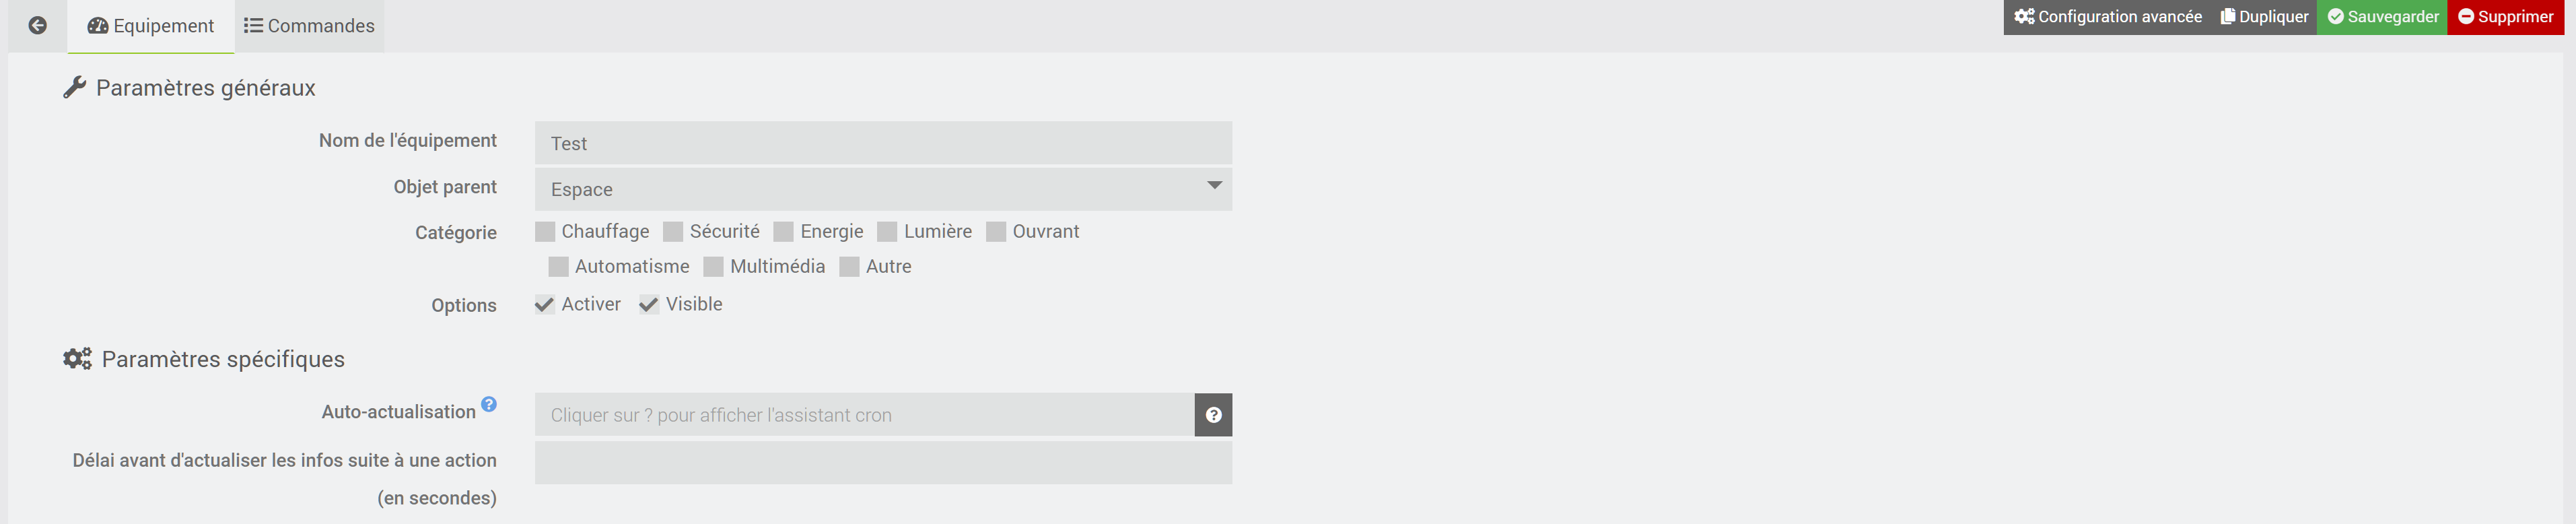Check the Sécurité category box
The height and width of the screenshot is (524, 2576).
coord(673,232)
